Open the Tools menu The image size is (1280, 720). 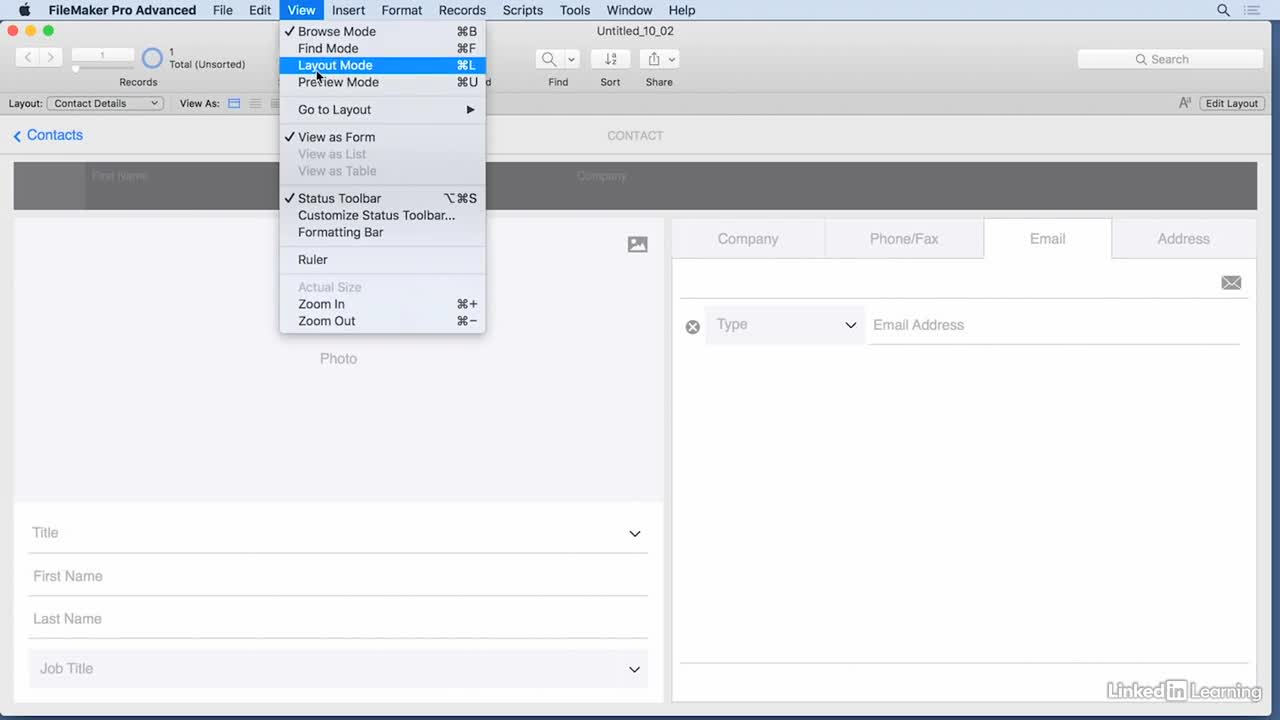tap(575, 10)
